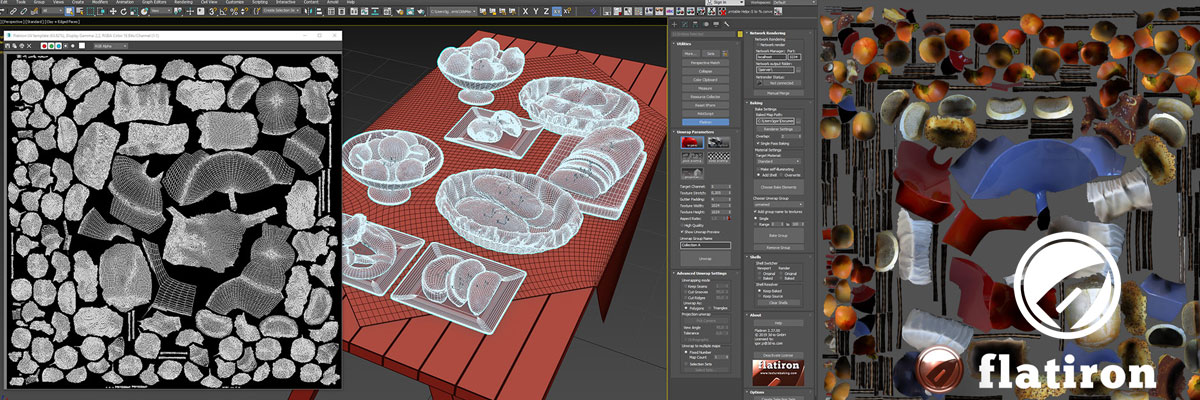
Task: Click the Unwrap Group Name input field
Action: tap(705, 245)
